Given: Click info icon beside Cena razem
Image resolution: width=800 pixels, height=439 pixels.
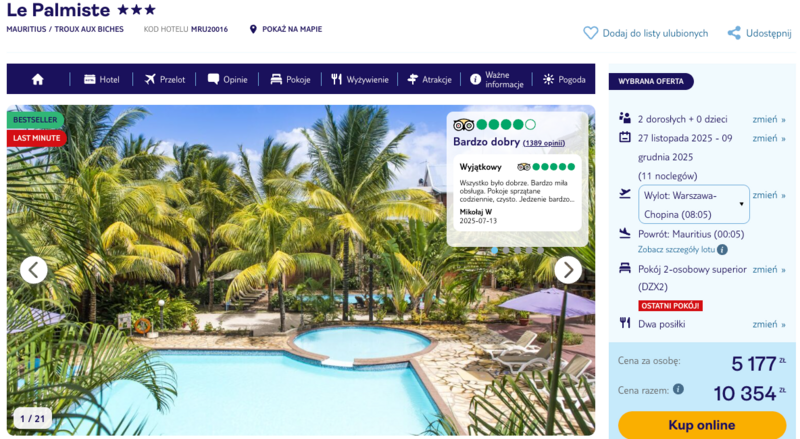Looking at the screenshot, I should [x=678, y=389].
